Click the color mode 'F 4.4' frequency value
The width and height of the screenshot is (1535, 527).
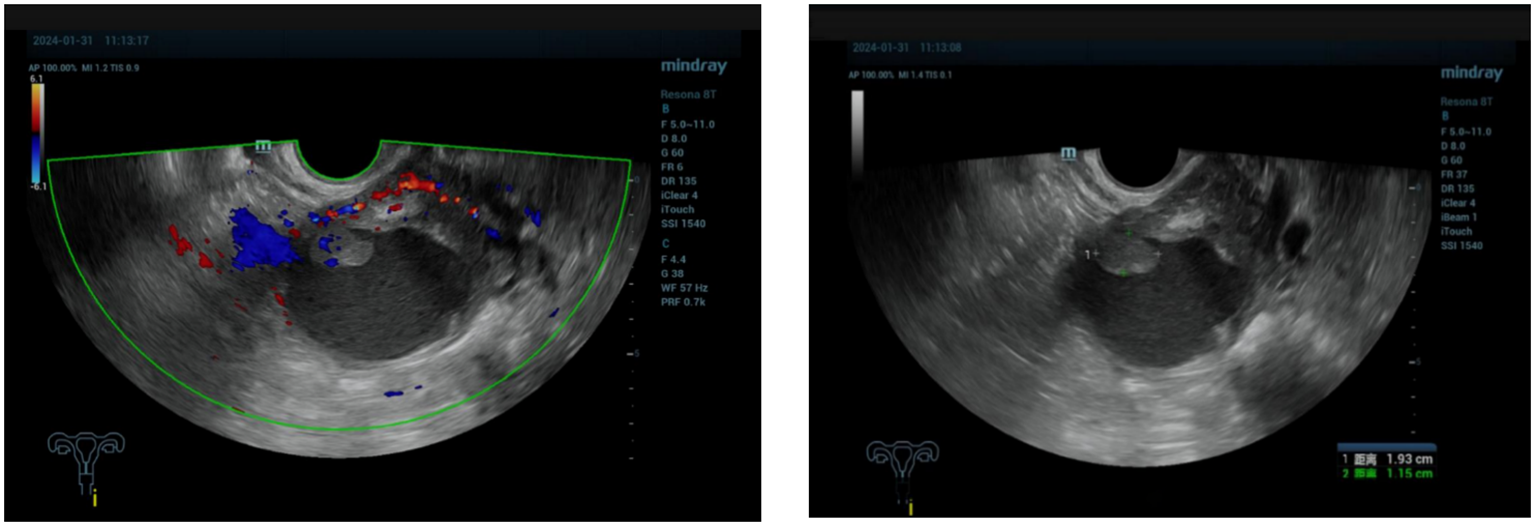tap(675, 258)
